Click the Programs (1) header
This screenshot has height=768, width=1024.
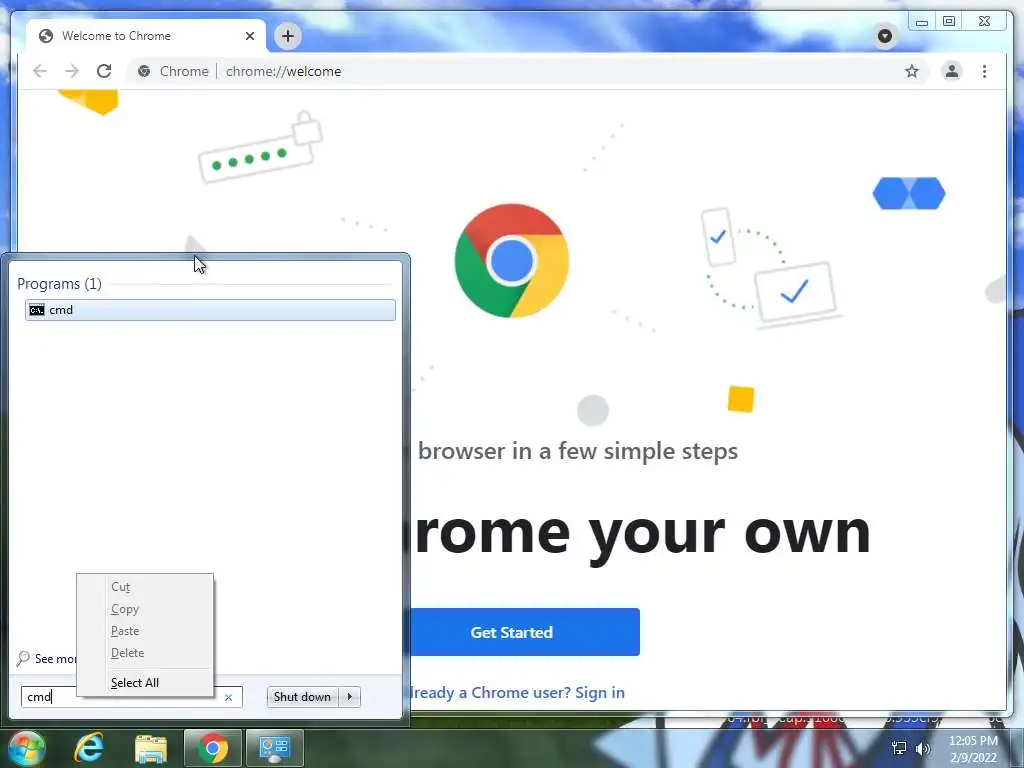point(59,283)
